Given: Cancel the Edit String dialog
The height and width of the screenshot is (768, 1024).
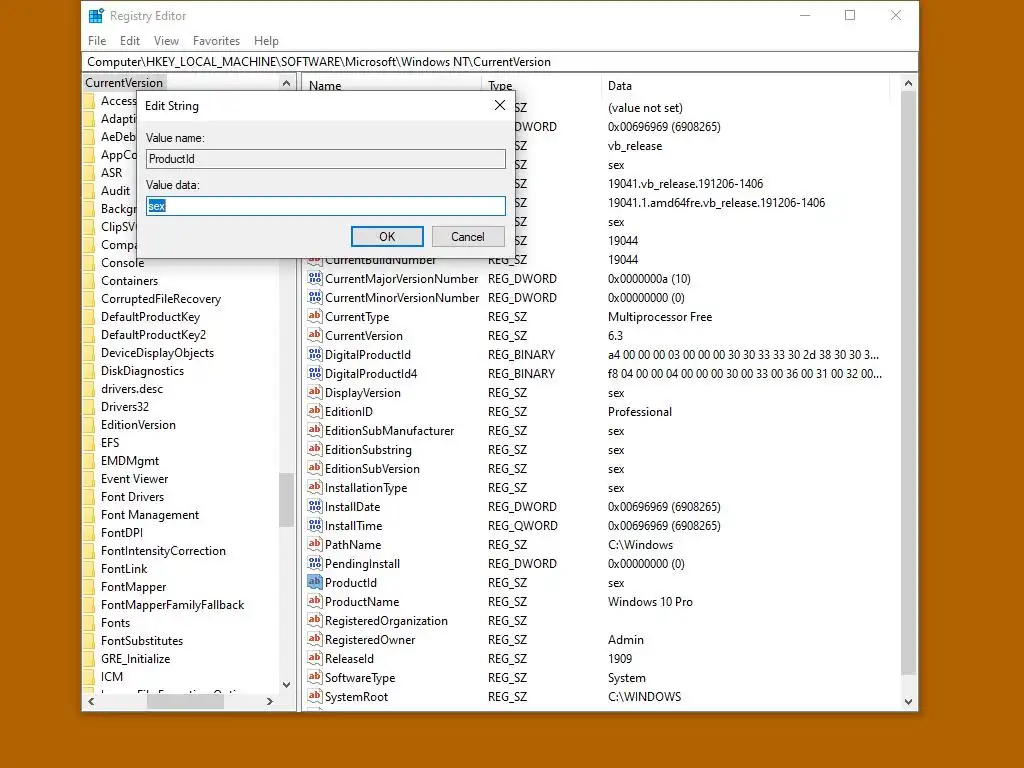Looking at the screenshot, I should click(x=468, y=236).
